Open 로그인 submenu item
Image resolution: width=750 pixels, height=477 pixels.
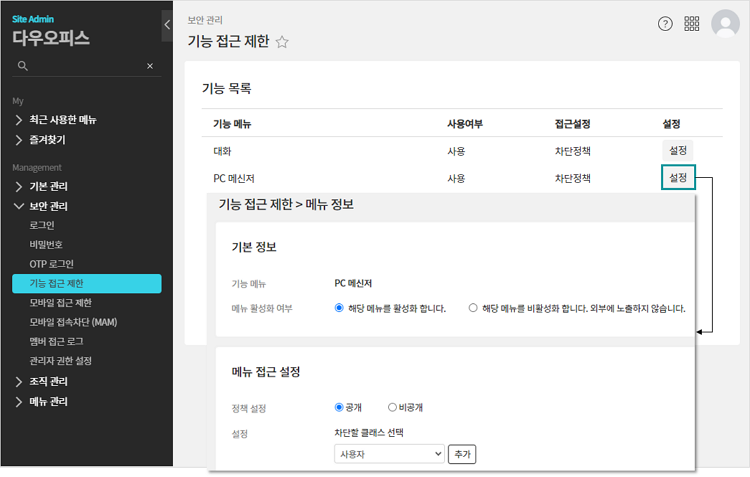(x=42, y=225)
